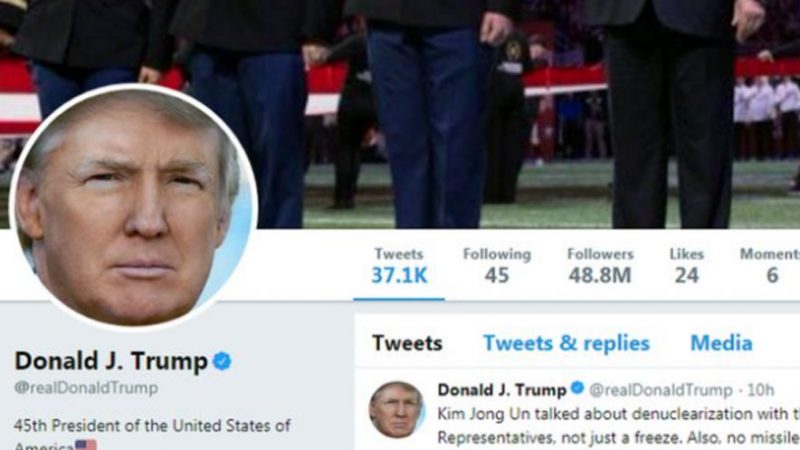Open the Moments count 6
Viewport: 800px width, 450px height.
click(x=770, y=266)
